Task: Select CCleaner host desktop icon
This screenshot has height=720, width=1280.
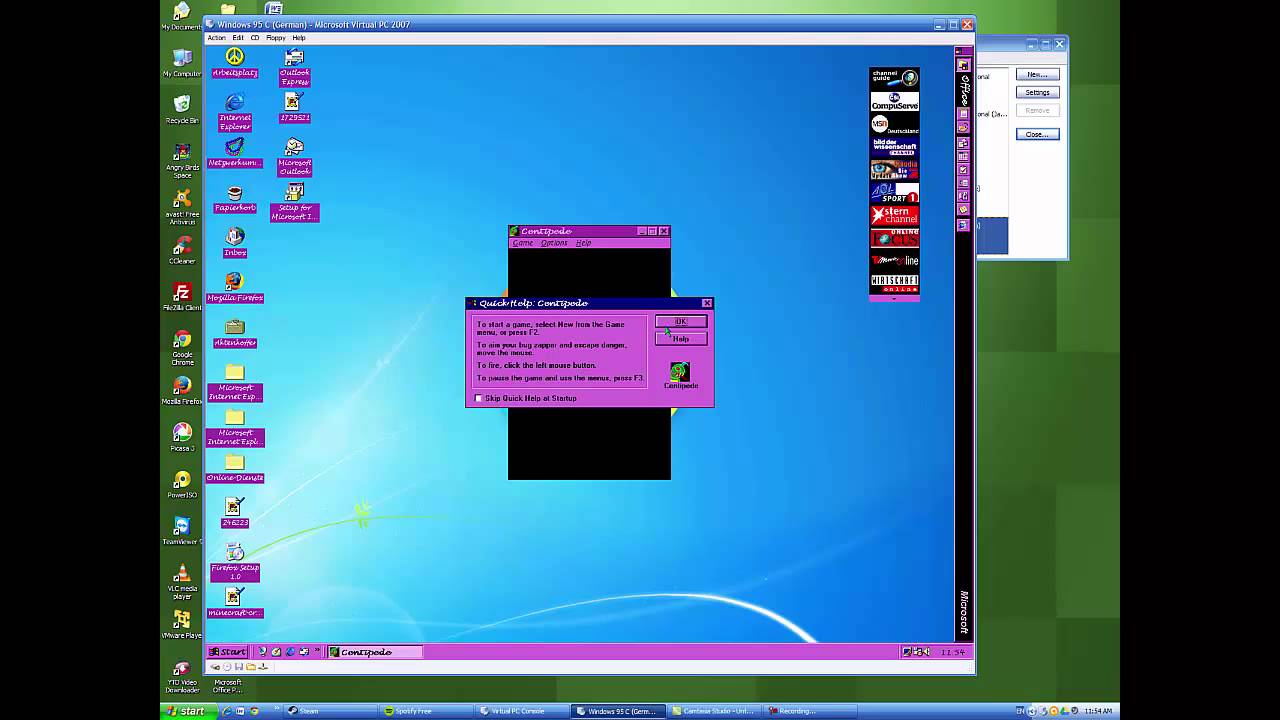Action: tap(182, 250)
